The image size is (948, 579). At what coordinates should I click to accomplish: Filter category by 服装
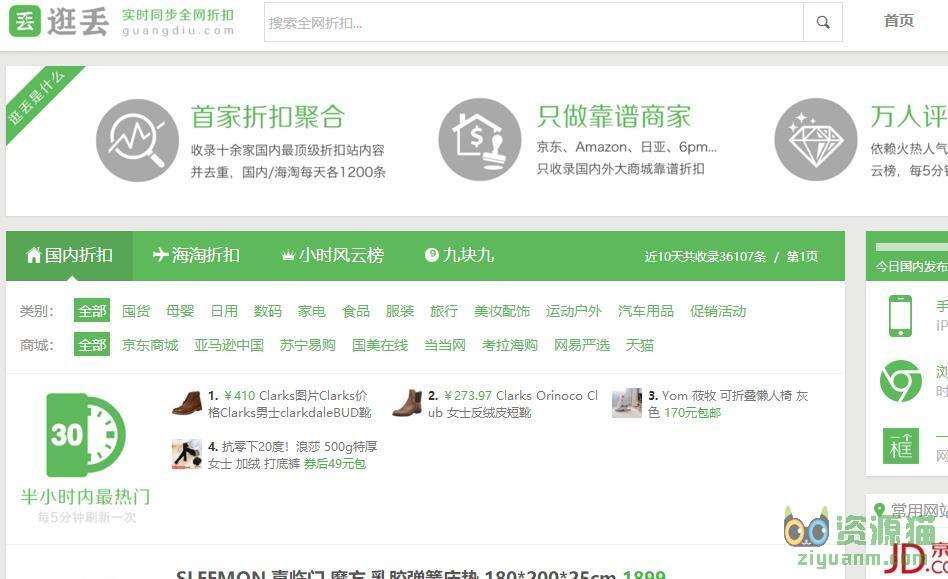pyautogui.click(x=400, y=311)
